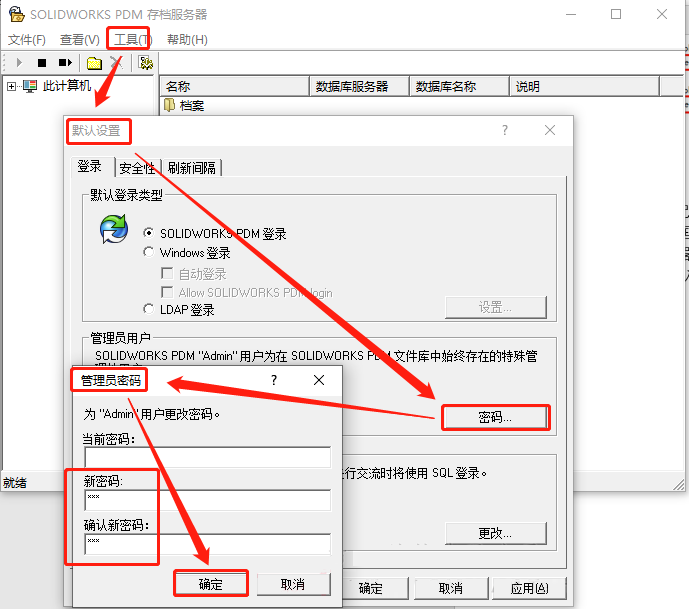Viewport: 689px width, 609px height.
Task: Switch to the 安全性 tab
Action: tap(137, 168)
